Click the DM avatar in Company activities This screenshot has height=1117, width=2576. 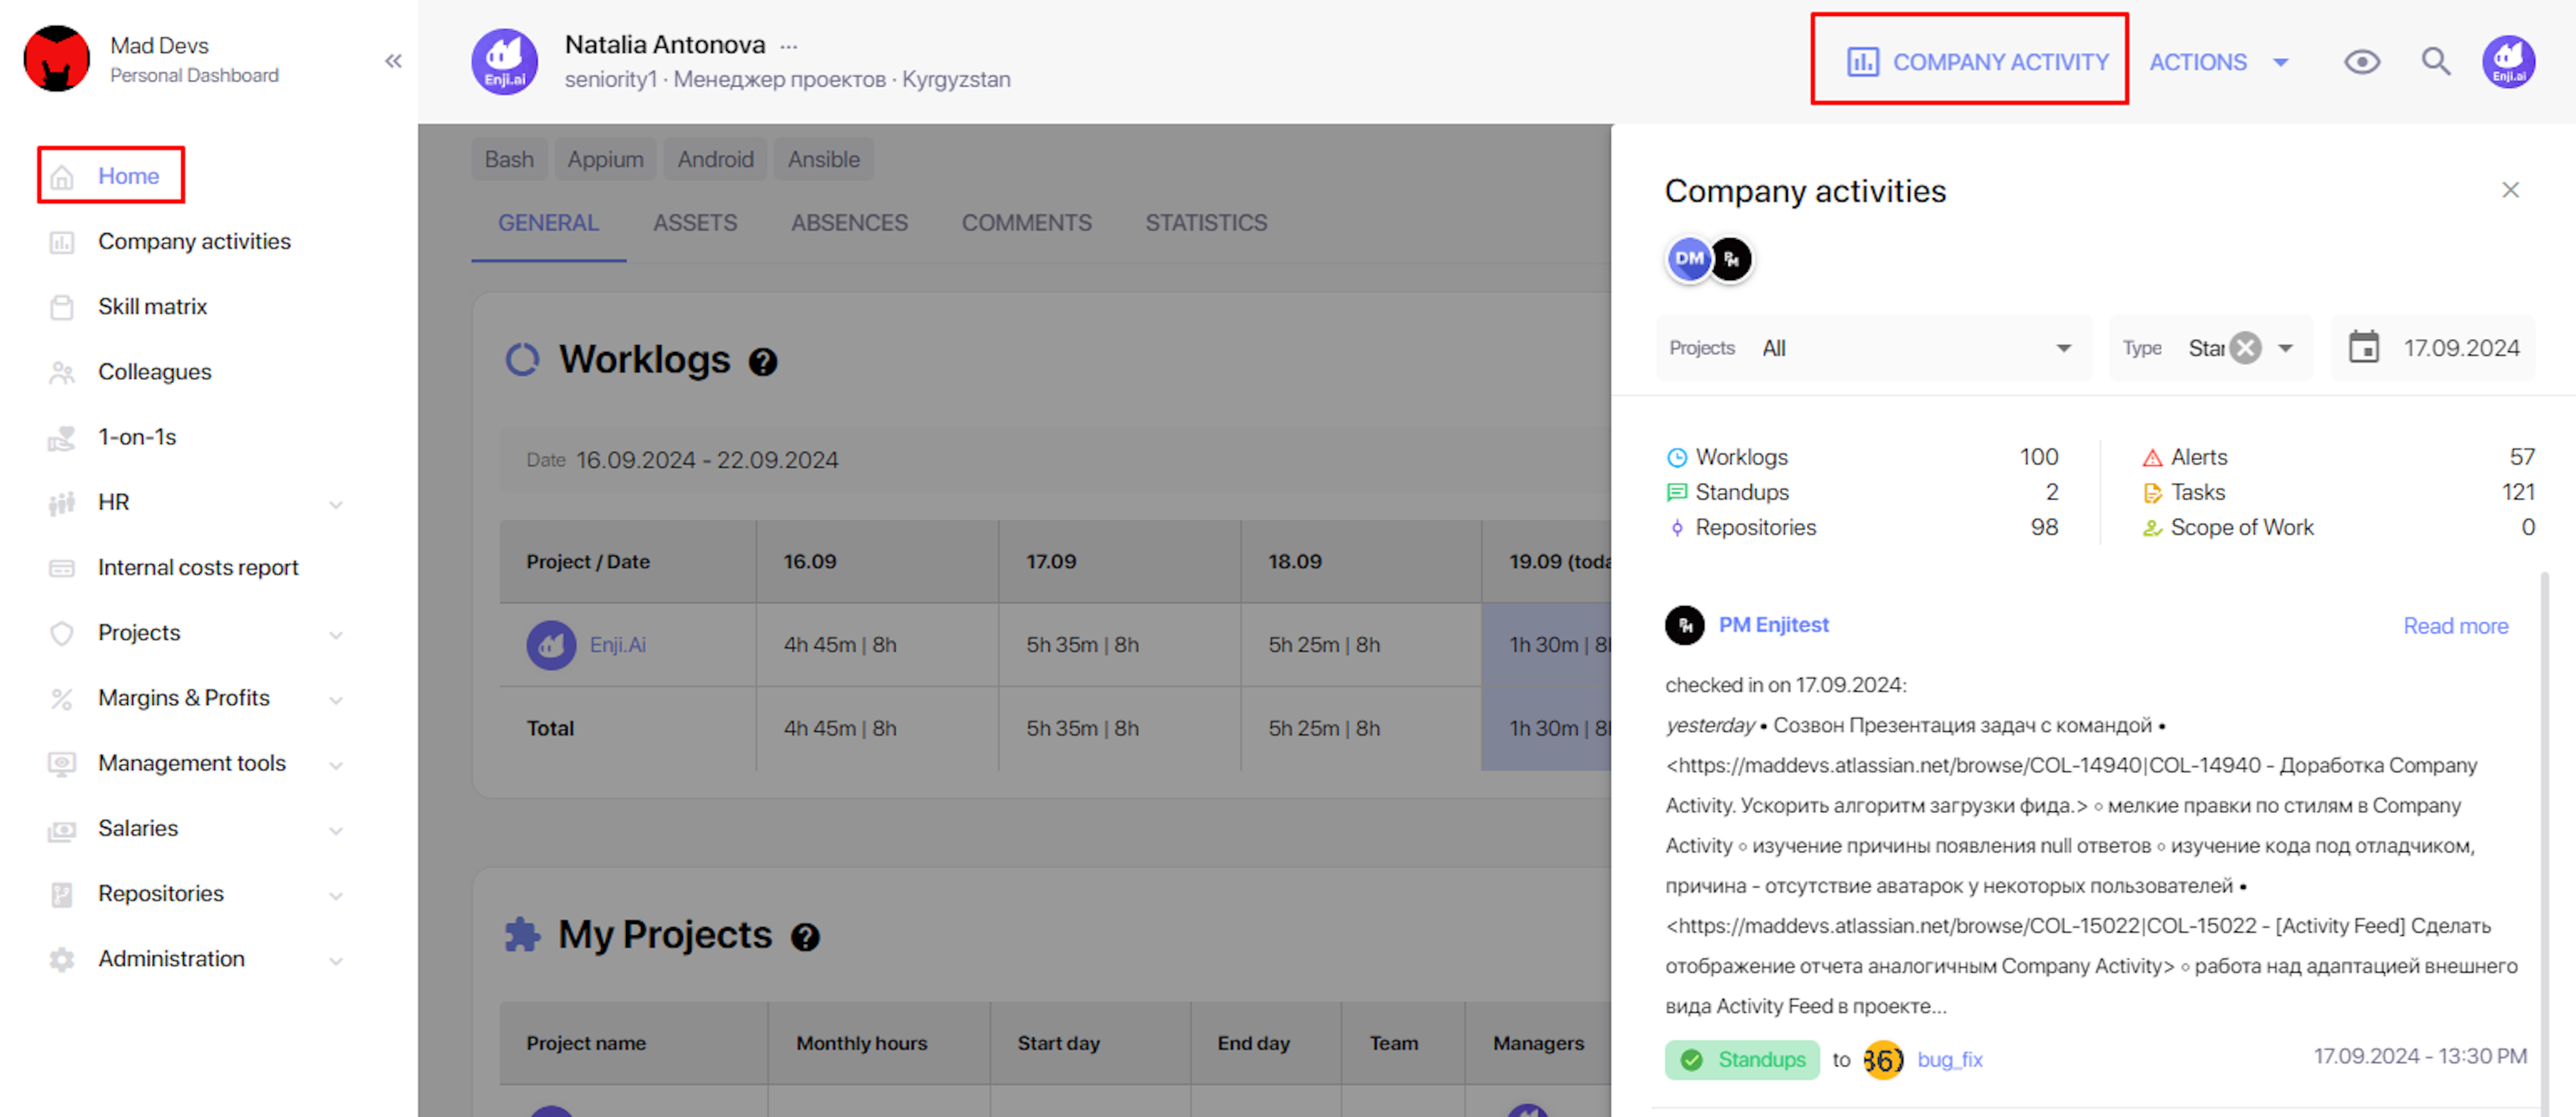coord(1690,259)
